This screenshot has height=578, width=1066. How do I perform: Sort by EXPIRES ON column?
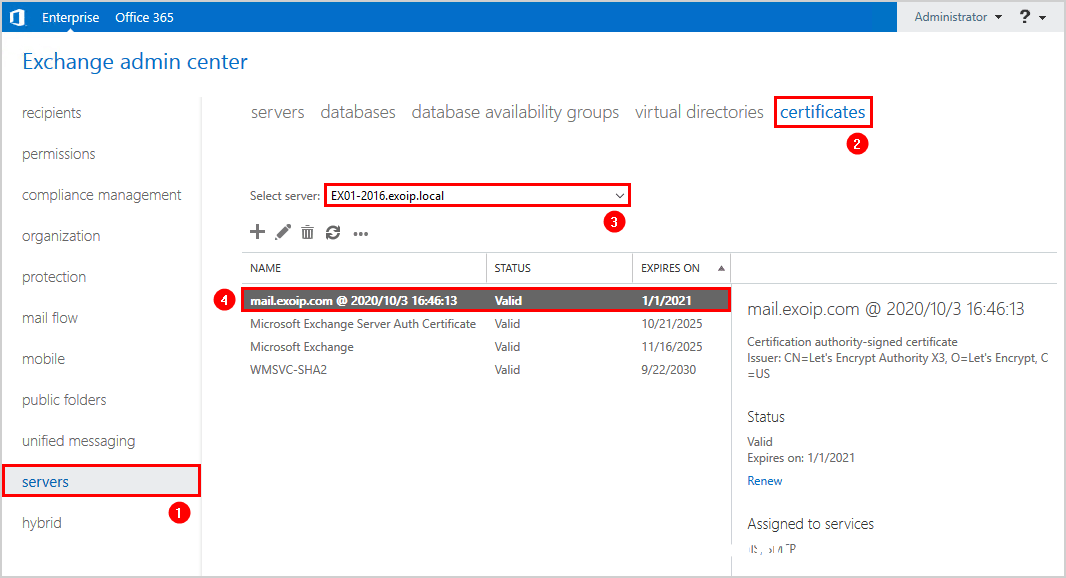click(x=682, y=268)
